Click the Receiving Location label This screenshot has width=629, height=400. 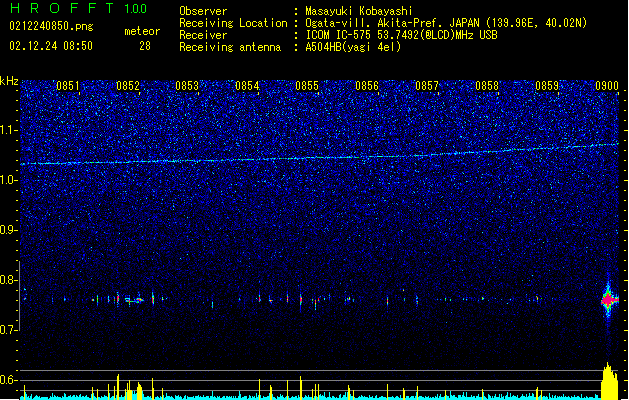(233, 23)
